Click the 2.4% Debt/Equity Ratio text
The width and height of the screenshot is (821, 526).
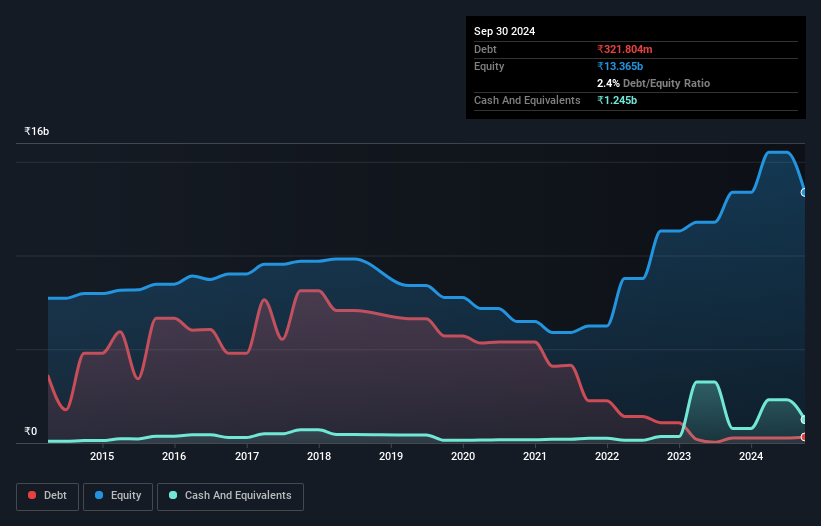pos(653,83)
